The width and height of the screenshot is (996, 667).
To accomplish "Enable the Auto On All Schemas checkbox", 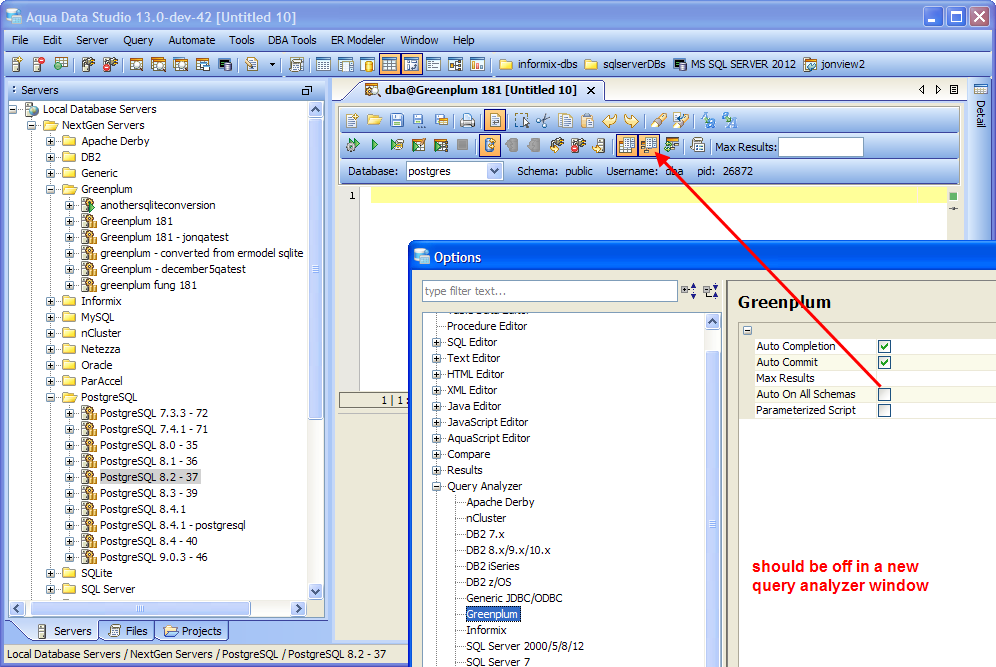I will pyautogui.click(x=884, y=394).
